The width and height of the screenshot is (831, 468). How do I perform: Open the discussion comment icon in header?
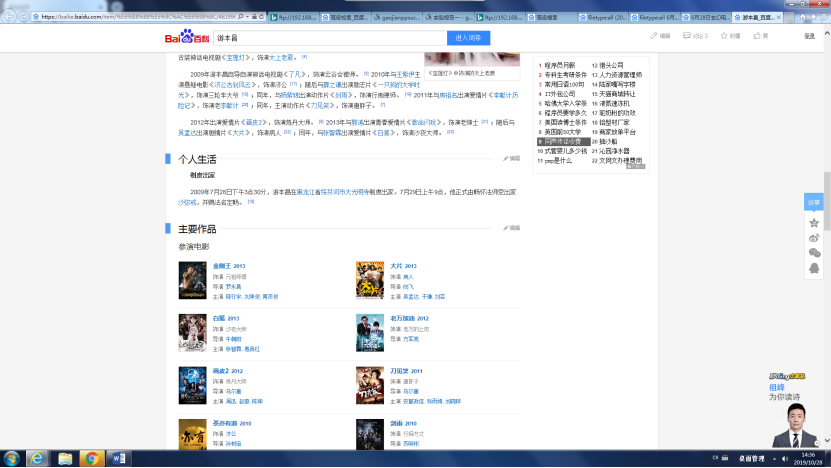click(x=687, y=36)
